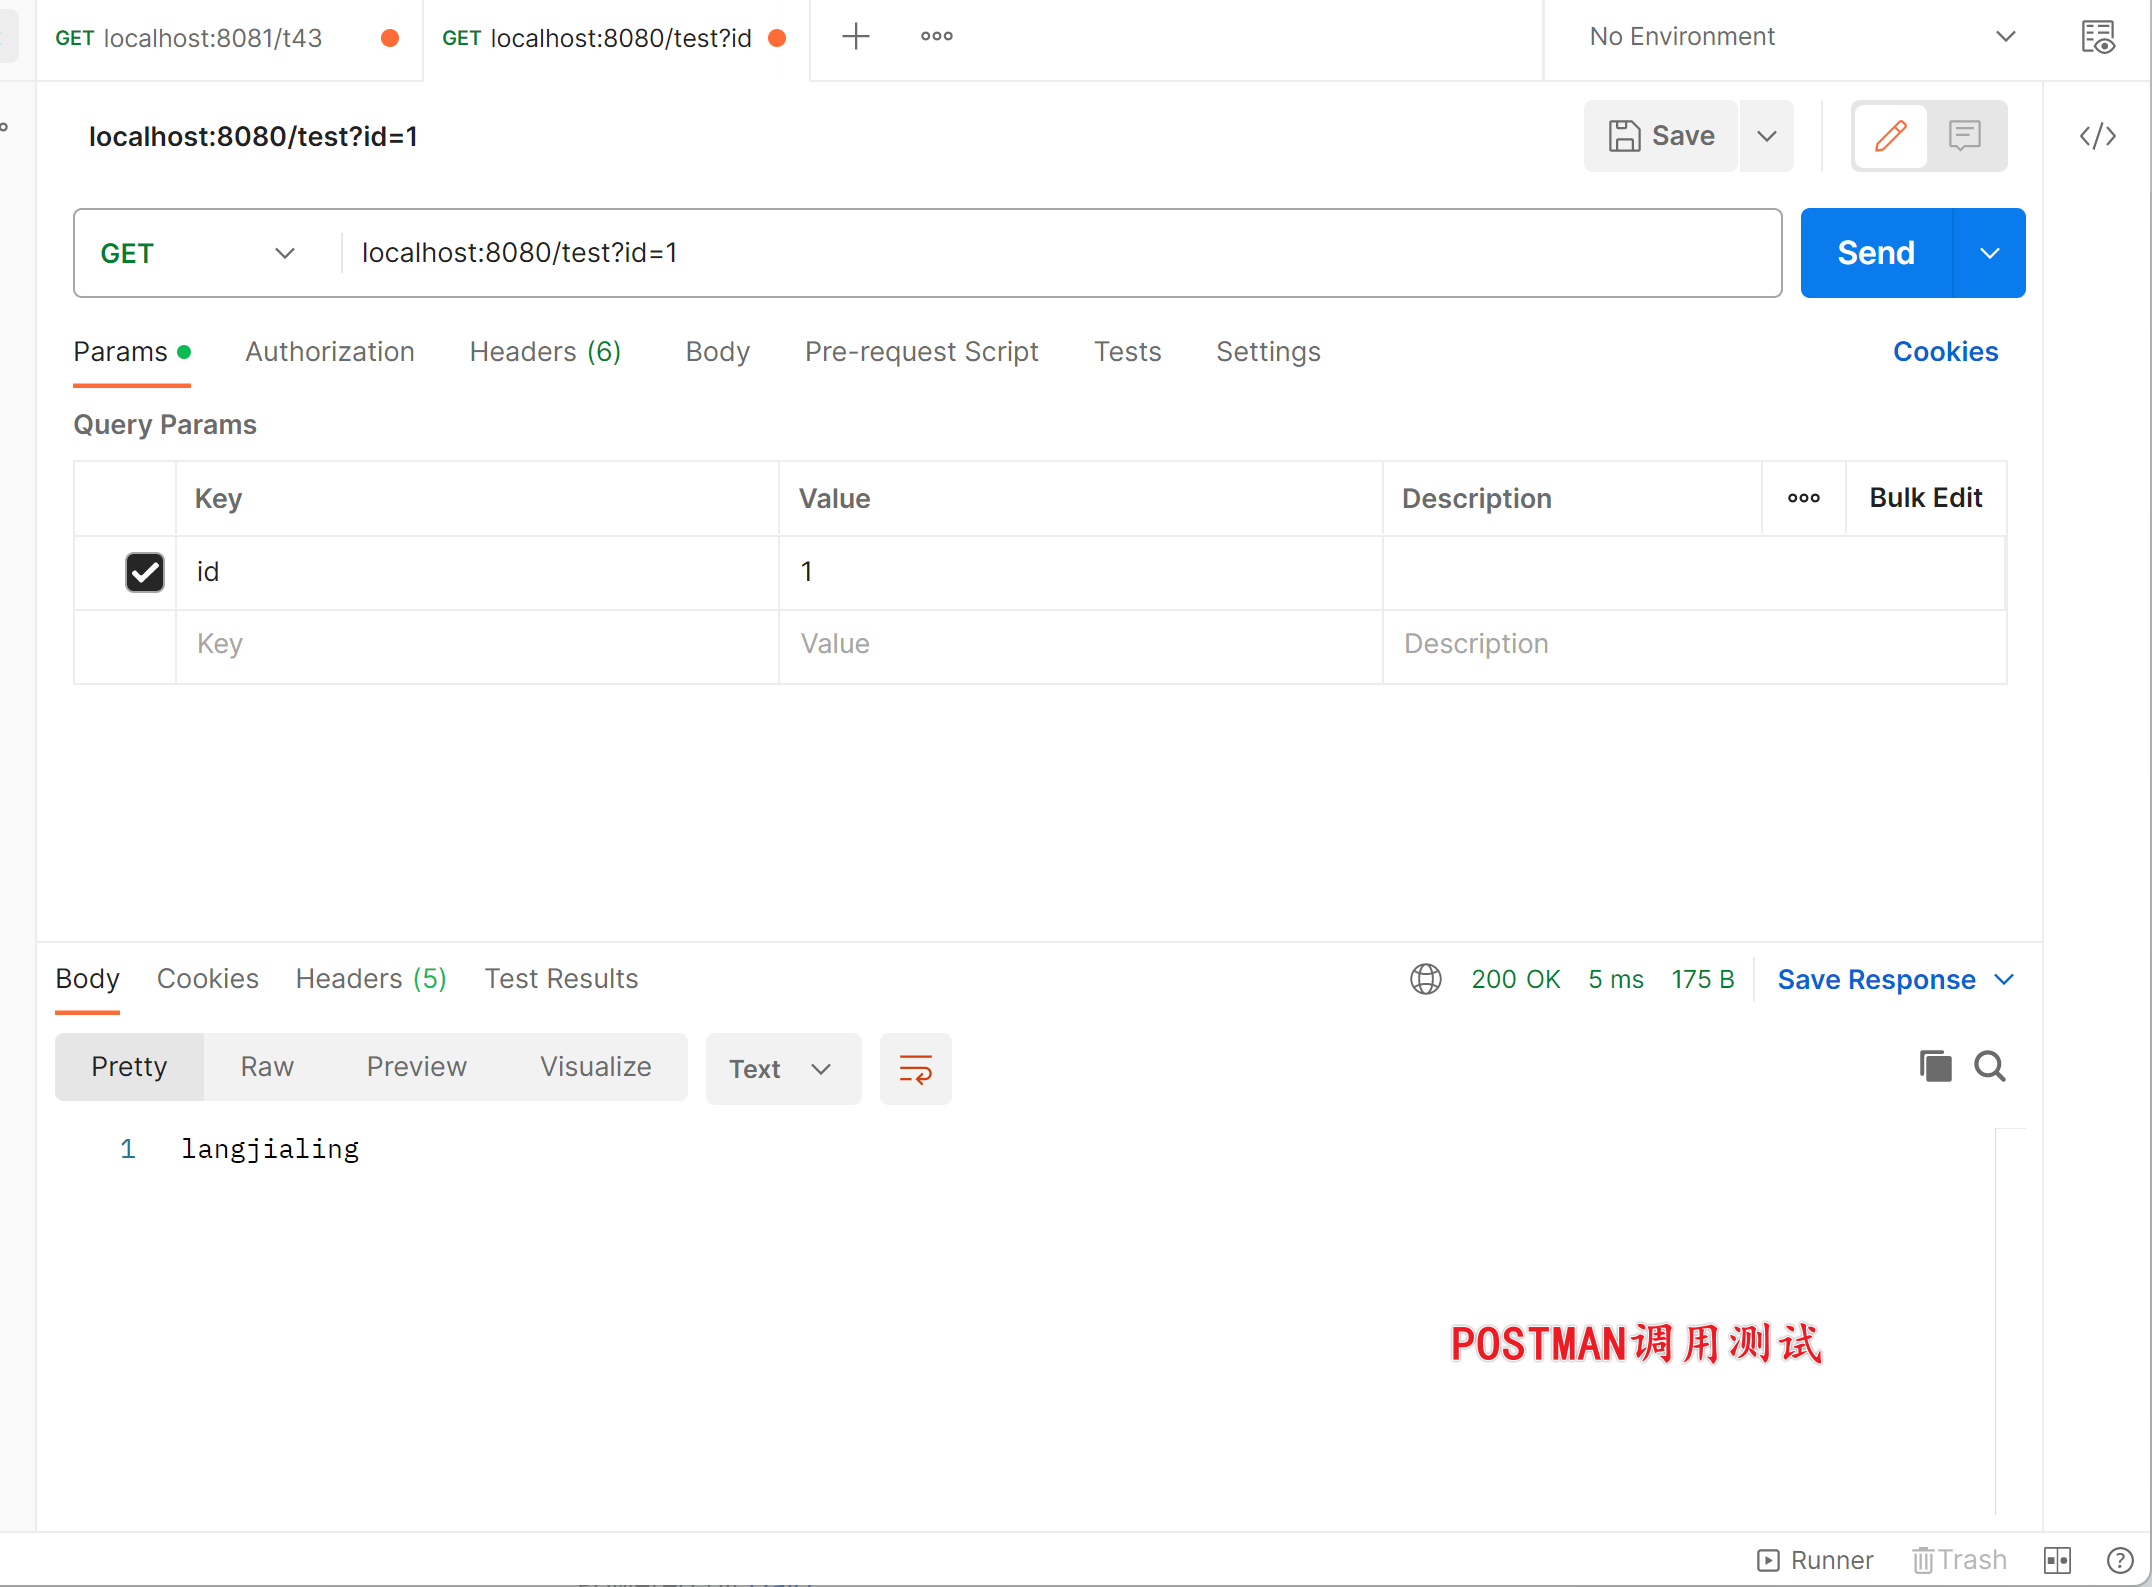
Task: Open the comments mode icon
Action: click(1965, 136)
